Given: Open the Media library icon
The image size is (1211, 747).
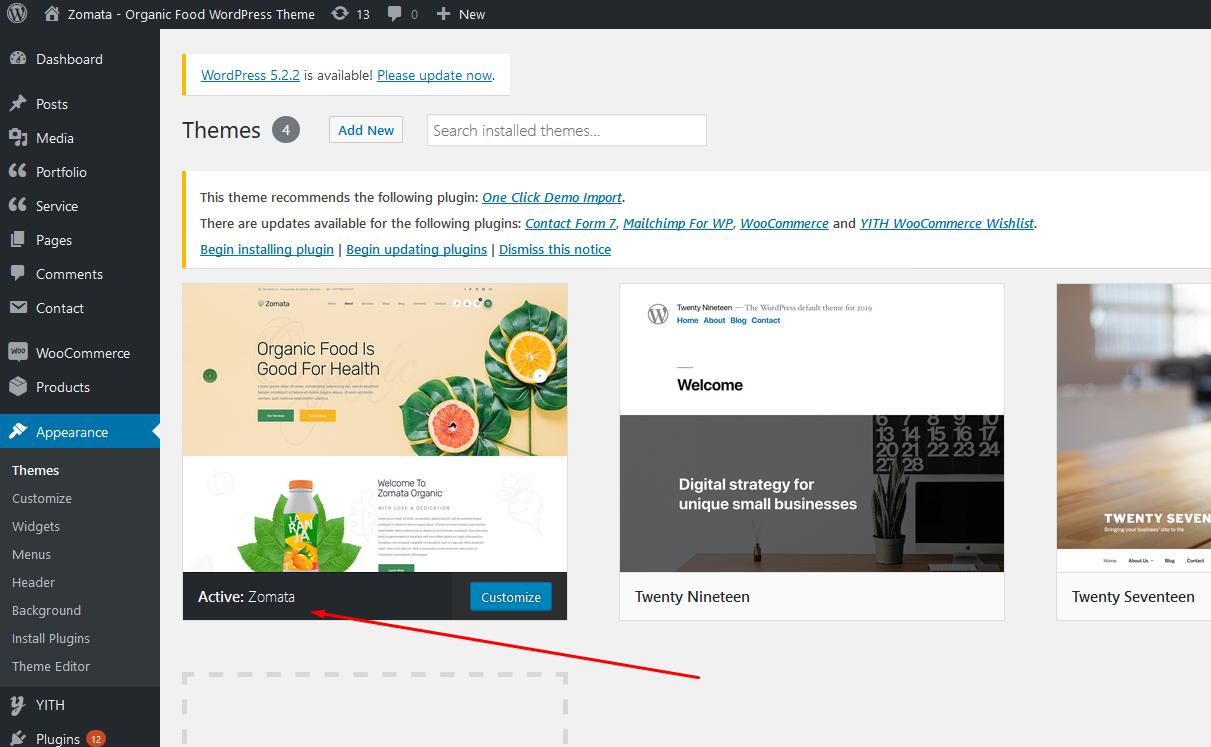Looking at the screenshot, I should (x=18, y=138).
